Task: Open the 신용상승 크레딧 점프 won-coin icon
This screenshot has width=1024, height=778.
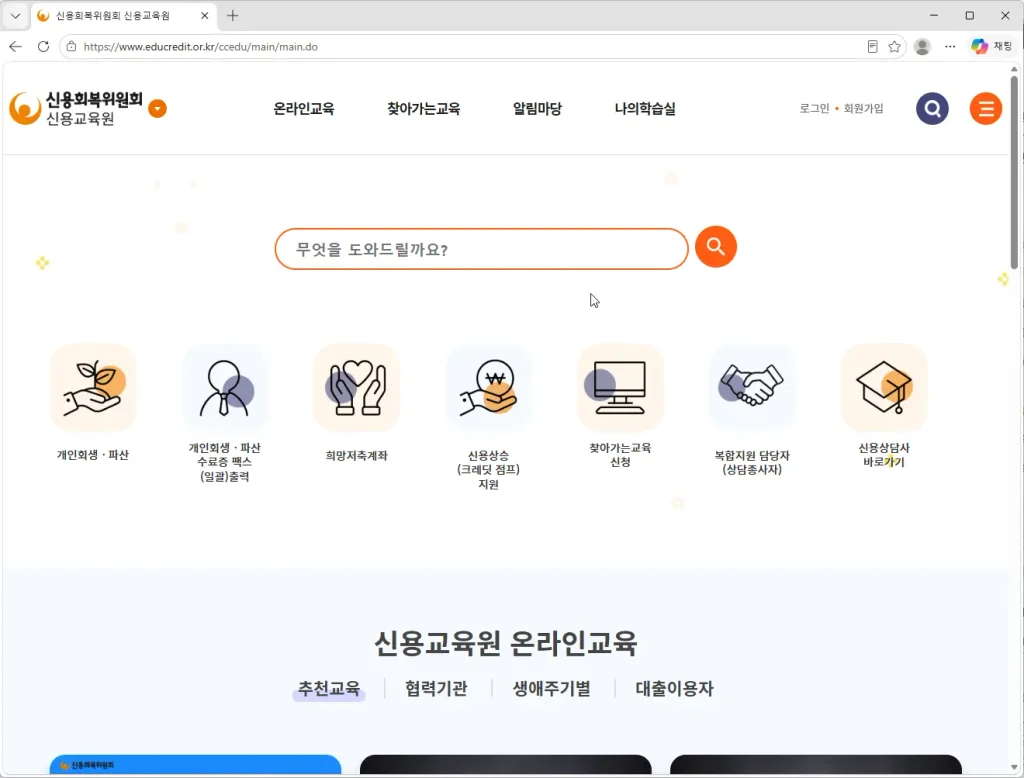Action: [x=488, y=387]
